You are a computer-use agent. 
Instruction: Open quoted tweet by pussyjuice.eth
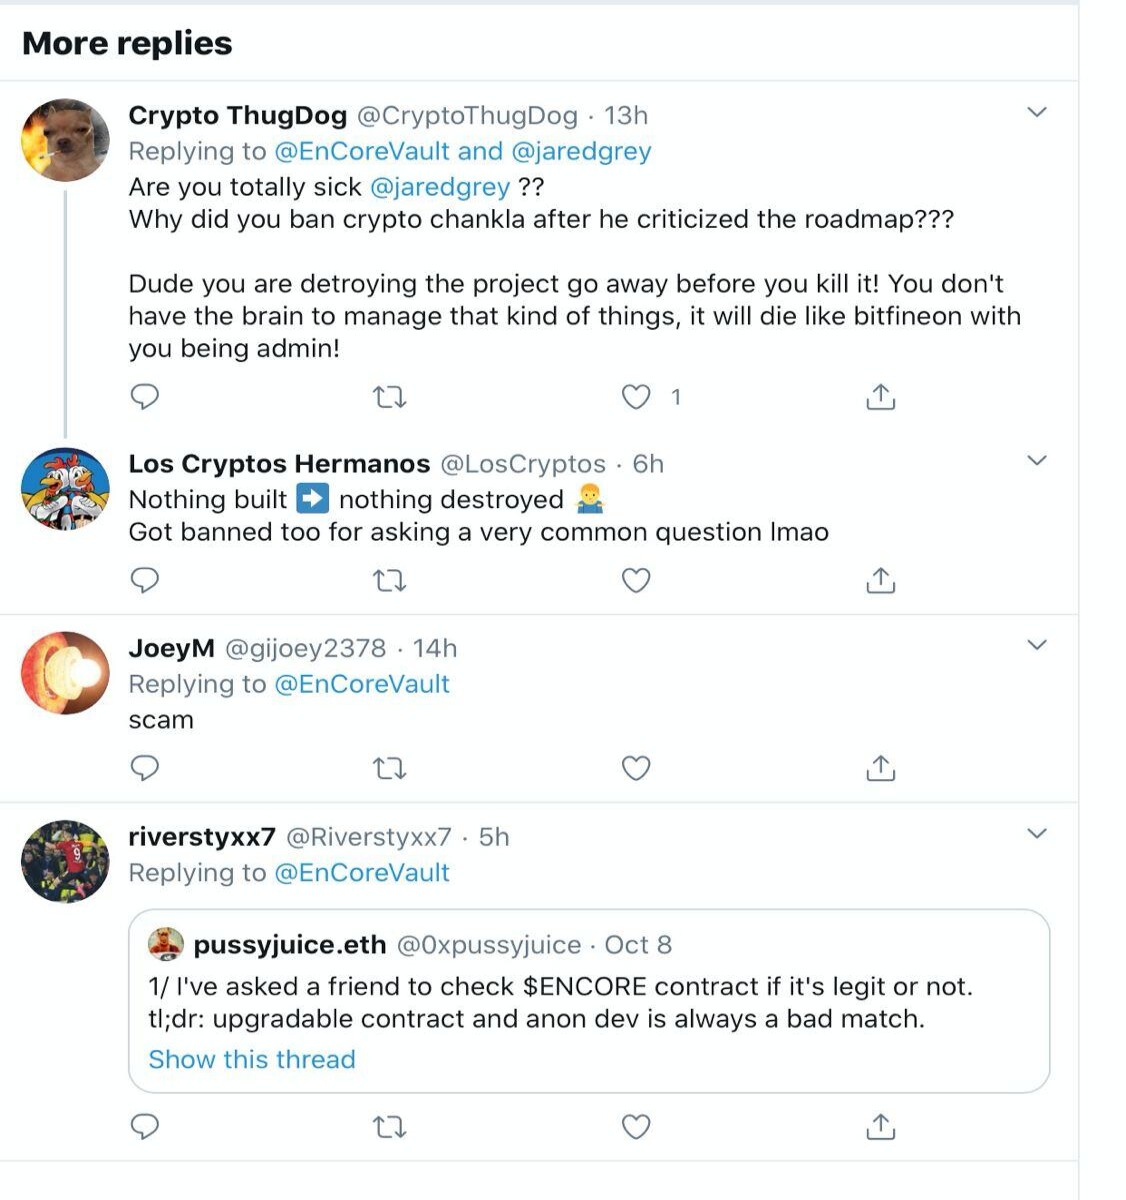pos(589,1000)
